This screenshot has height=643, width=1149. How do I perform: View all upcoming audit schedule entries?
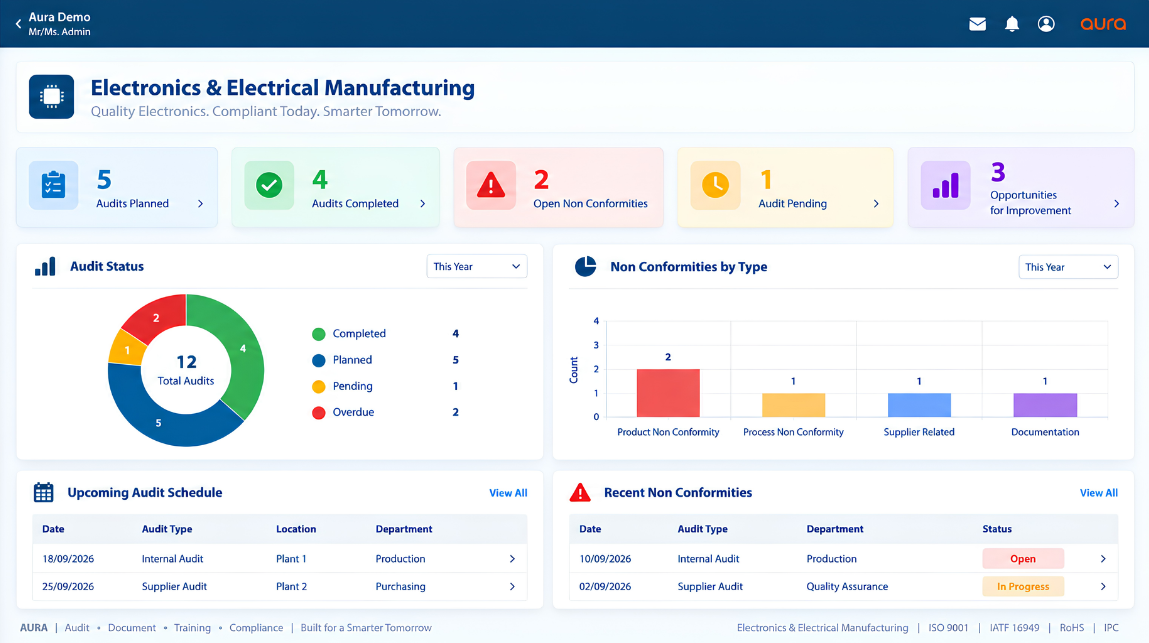click(x=508, y=493)
